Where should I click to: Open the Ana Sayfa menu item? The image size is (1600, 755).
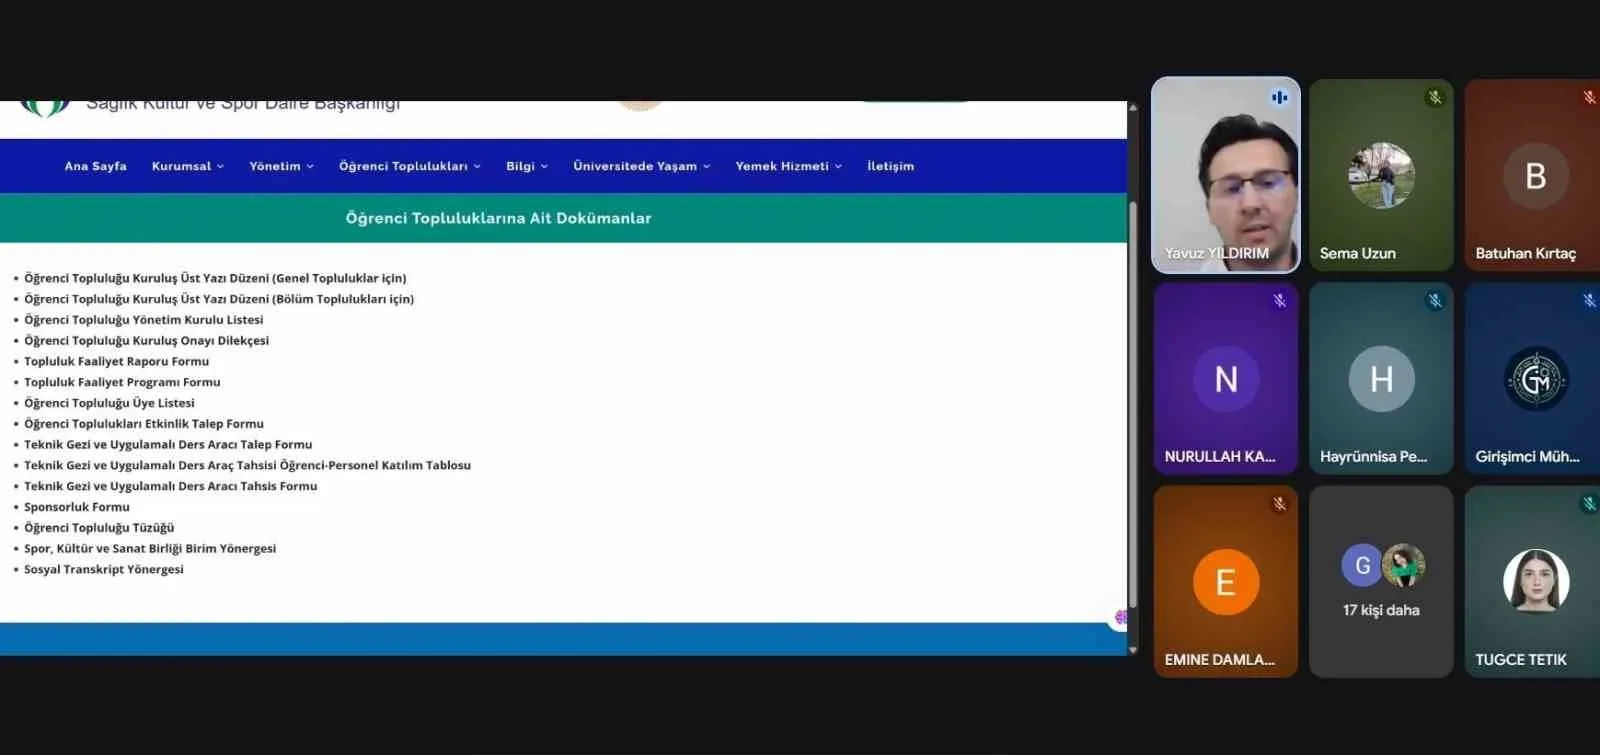(96, 166)
